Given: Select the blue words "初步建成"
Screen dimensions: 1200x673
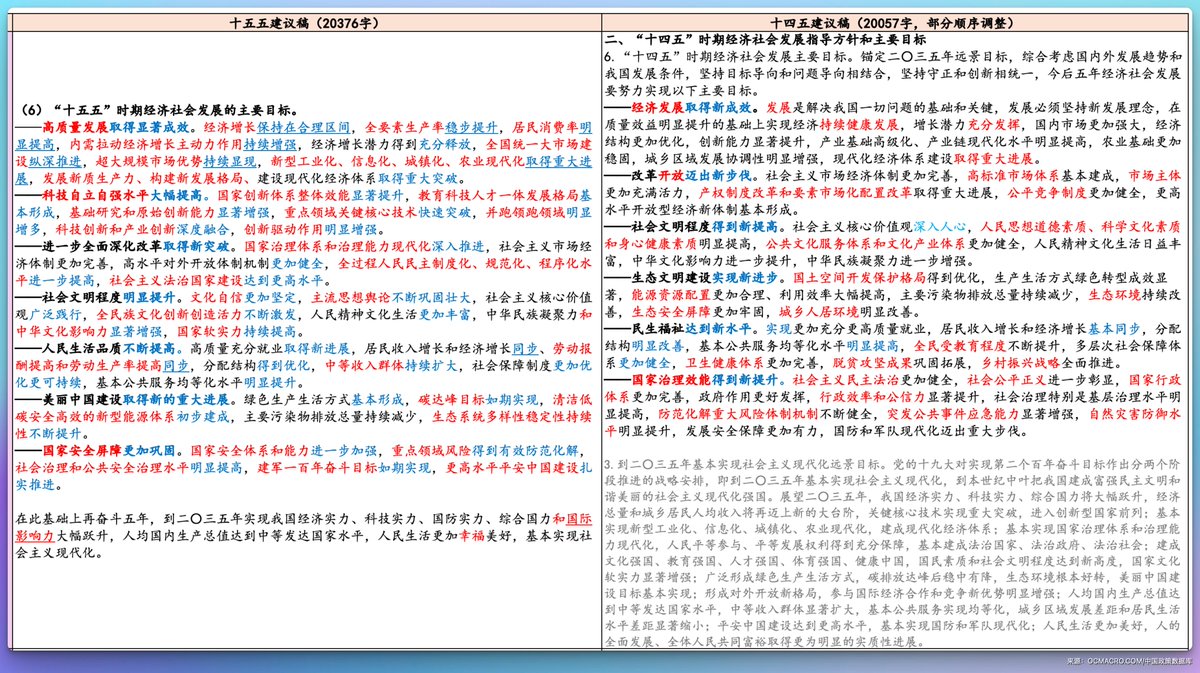Looking at the screenshot, I should click(203, 416).
